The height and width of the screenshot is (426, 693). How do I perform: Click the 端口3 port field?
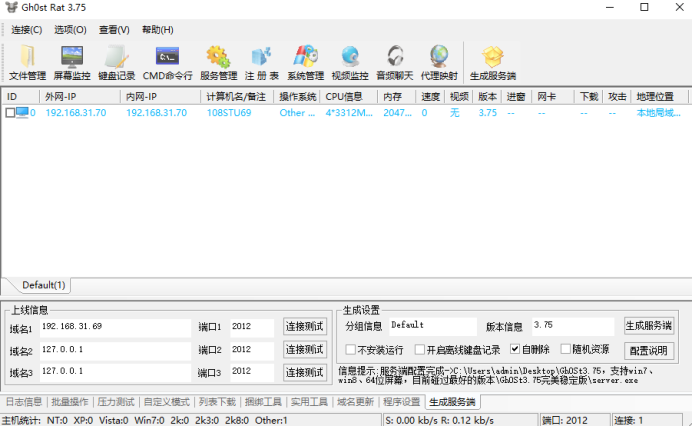252,373
